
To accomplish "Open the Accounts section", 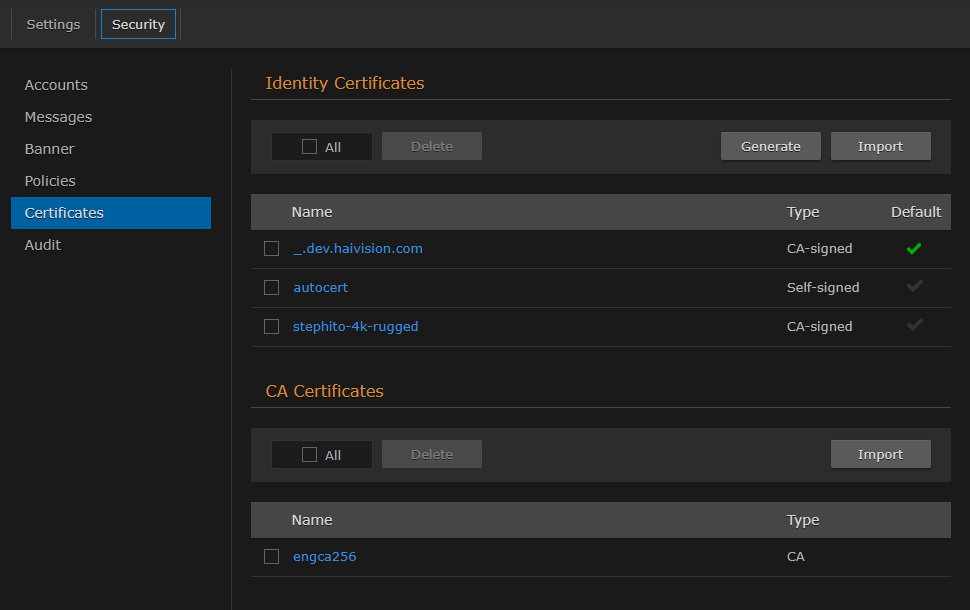I will tap(55, 85).
